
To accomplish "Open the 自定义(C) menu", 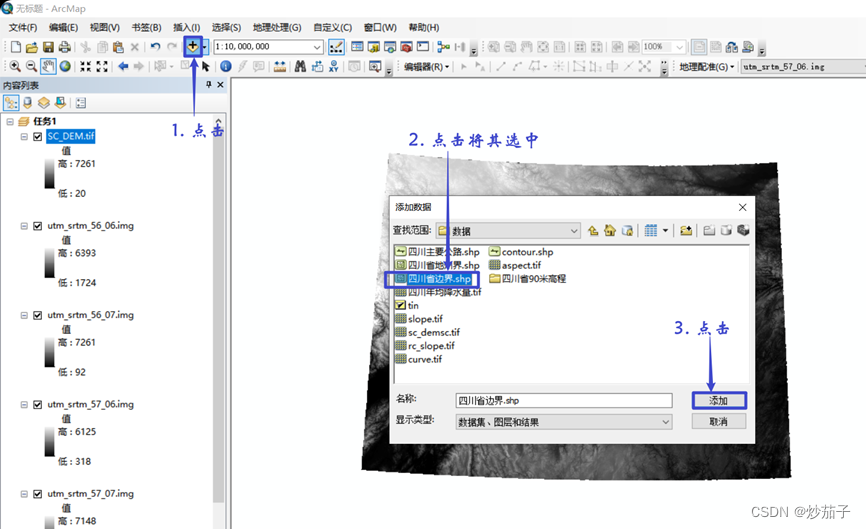I will pos(332,28).
